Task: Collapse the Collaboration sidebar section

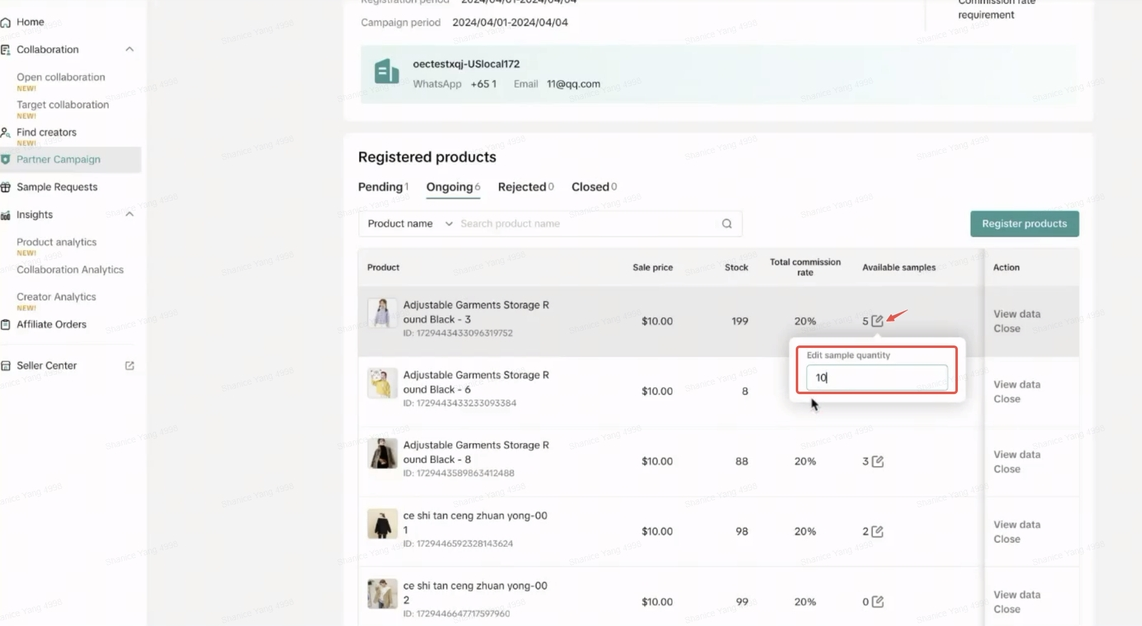Action: pyautogui.click(x=129, y=50)
